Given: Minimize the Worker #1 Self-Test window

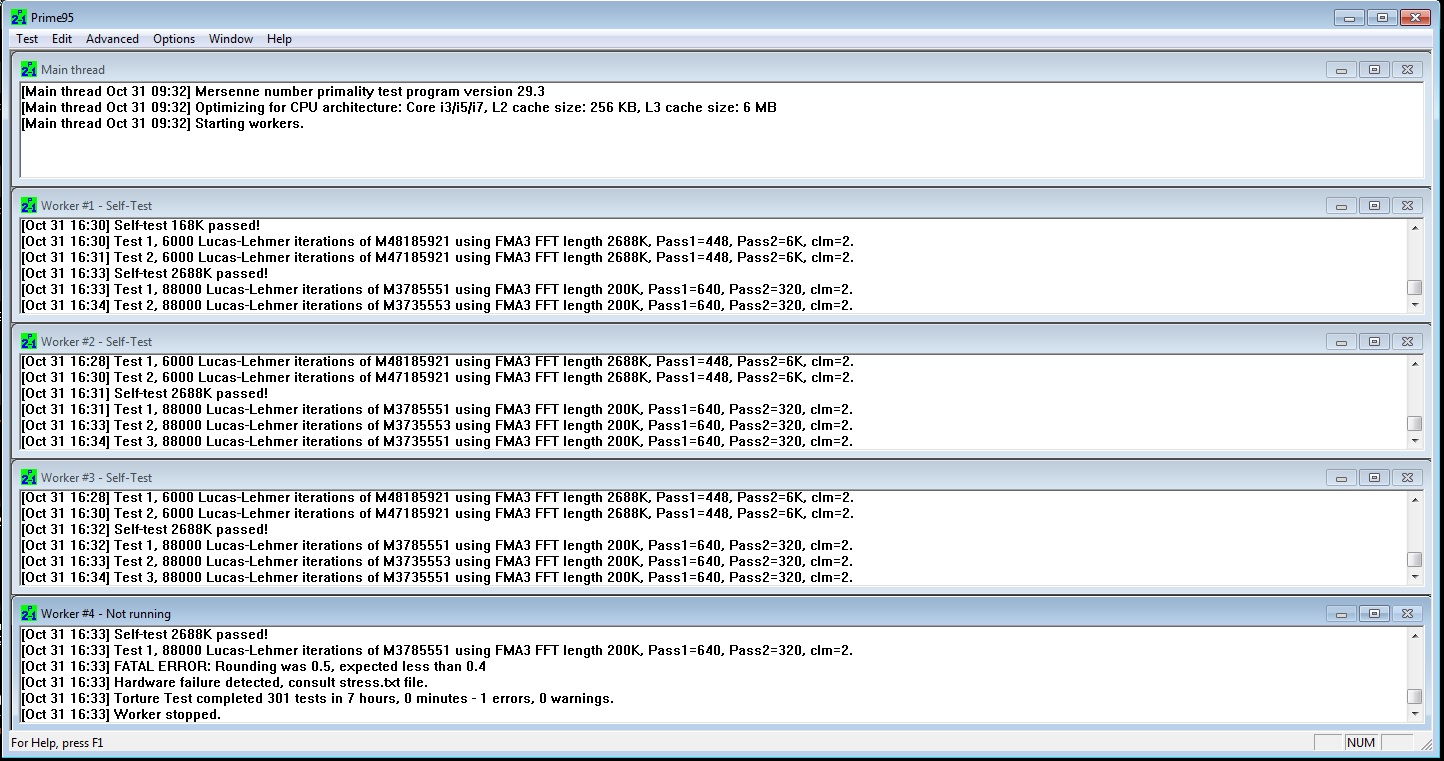Looking at the screenshot, I should click(1341, 206).
